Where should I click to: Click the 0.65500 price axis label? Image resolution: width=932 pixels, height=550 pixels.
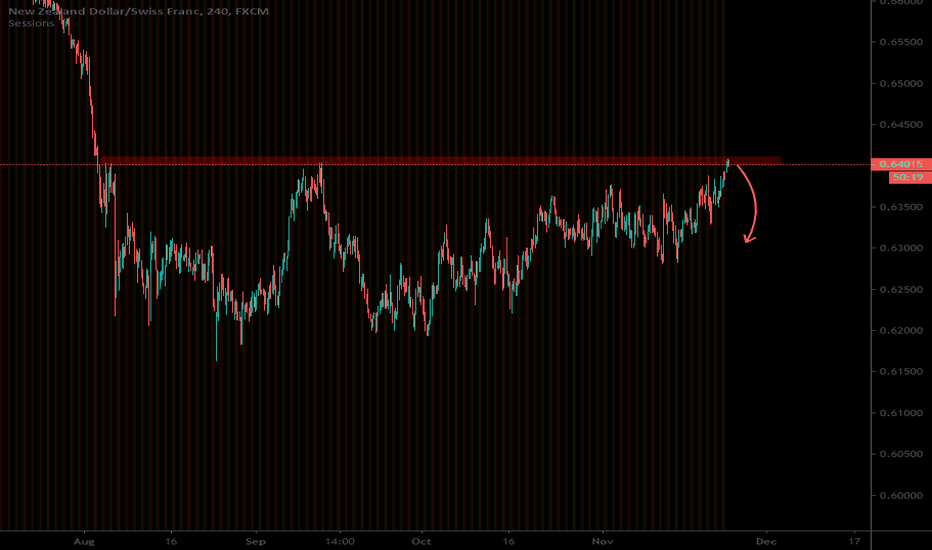coord(901,42)
